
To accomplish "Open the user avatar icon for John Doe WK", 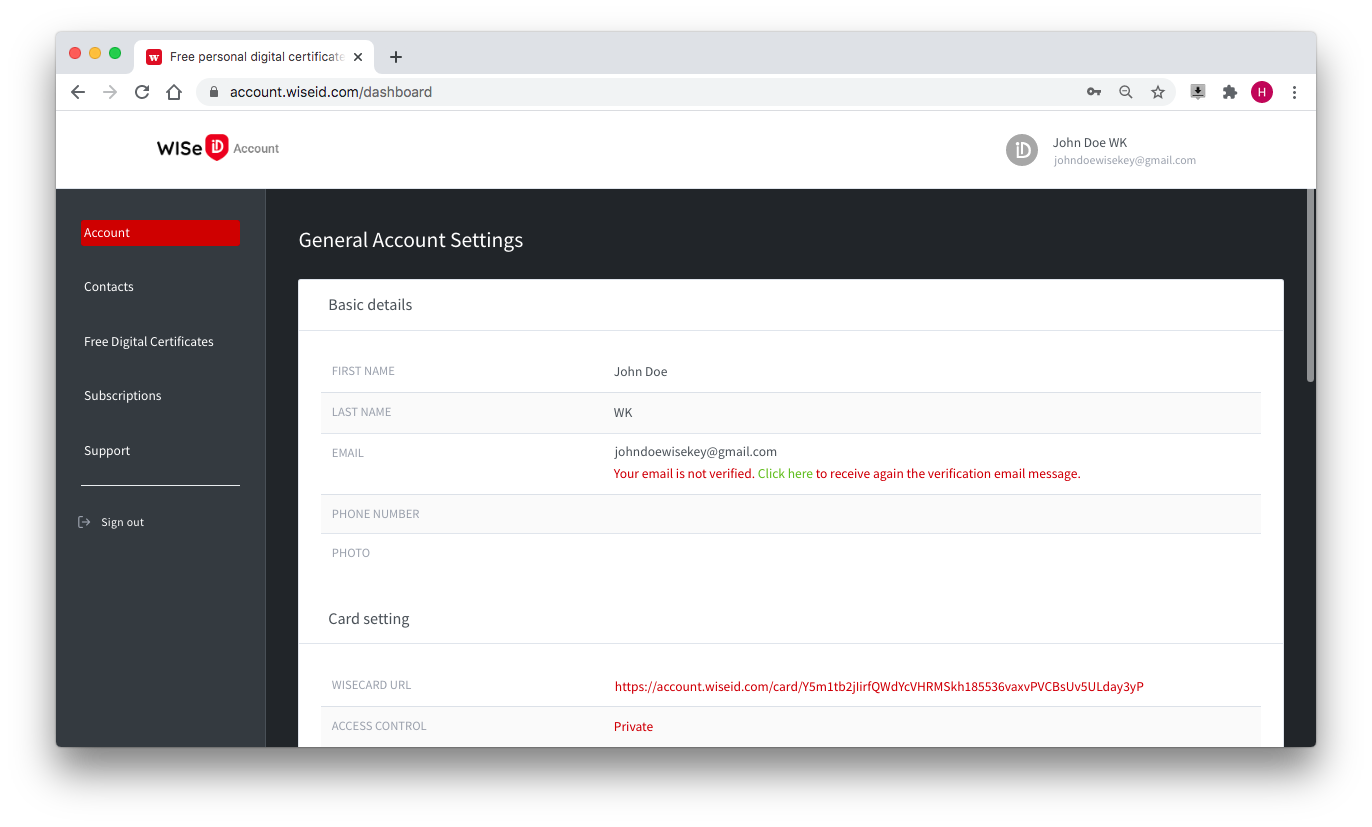I will pos(1022,150).
